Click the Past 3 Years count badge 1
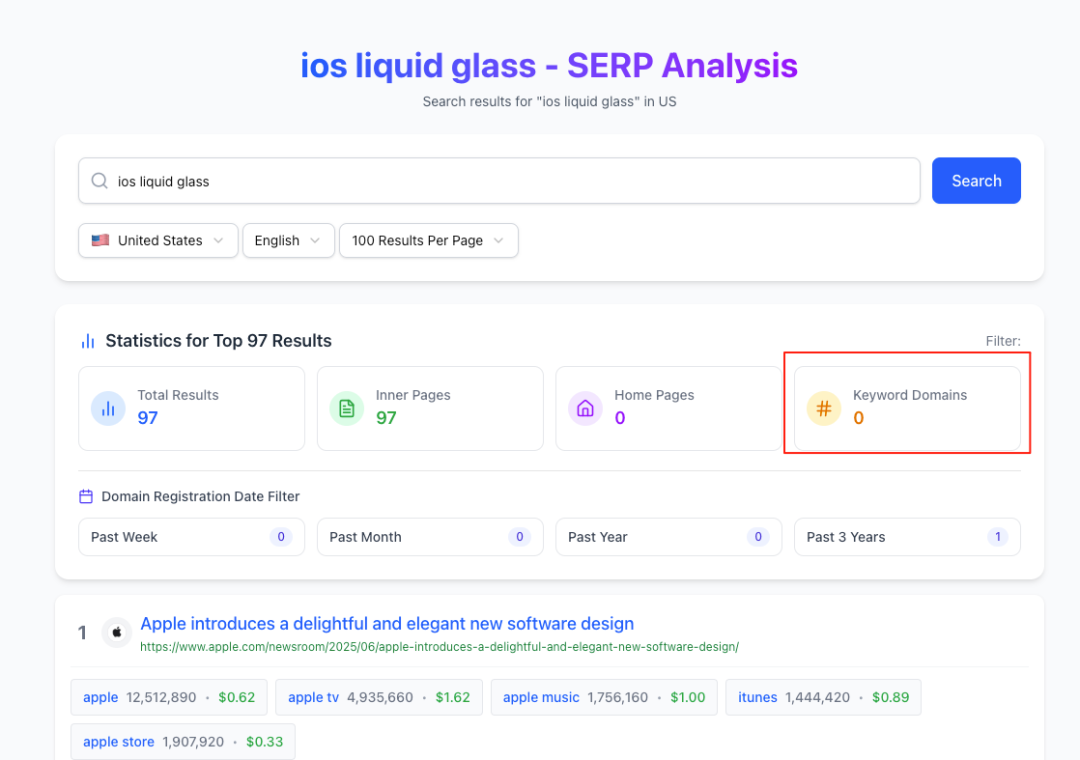The height and width of the screenshot is (760, 1080). click(x=997, y=537)
